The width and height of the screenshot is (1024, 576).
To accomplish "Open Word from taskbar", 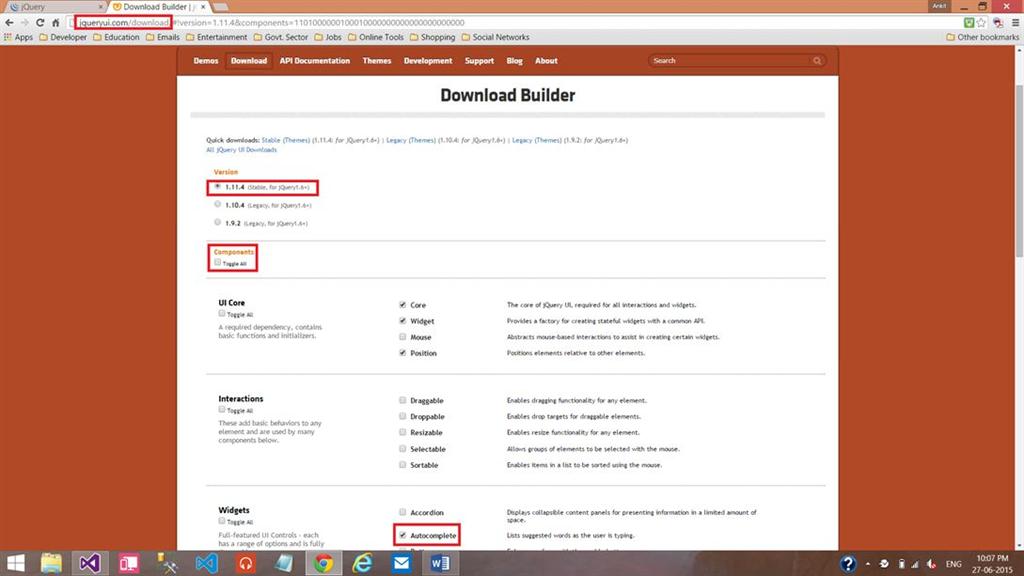I will pos(440,563).
